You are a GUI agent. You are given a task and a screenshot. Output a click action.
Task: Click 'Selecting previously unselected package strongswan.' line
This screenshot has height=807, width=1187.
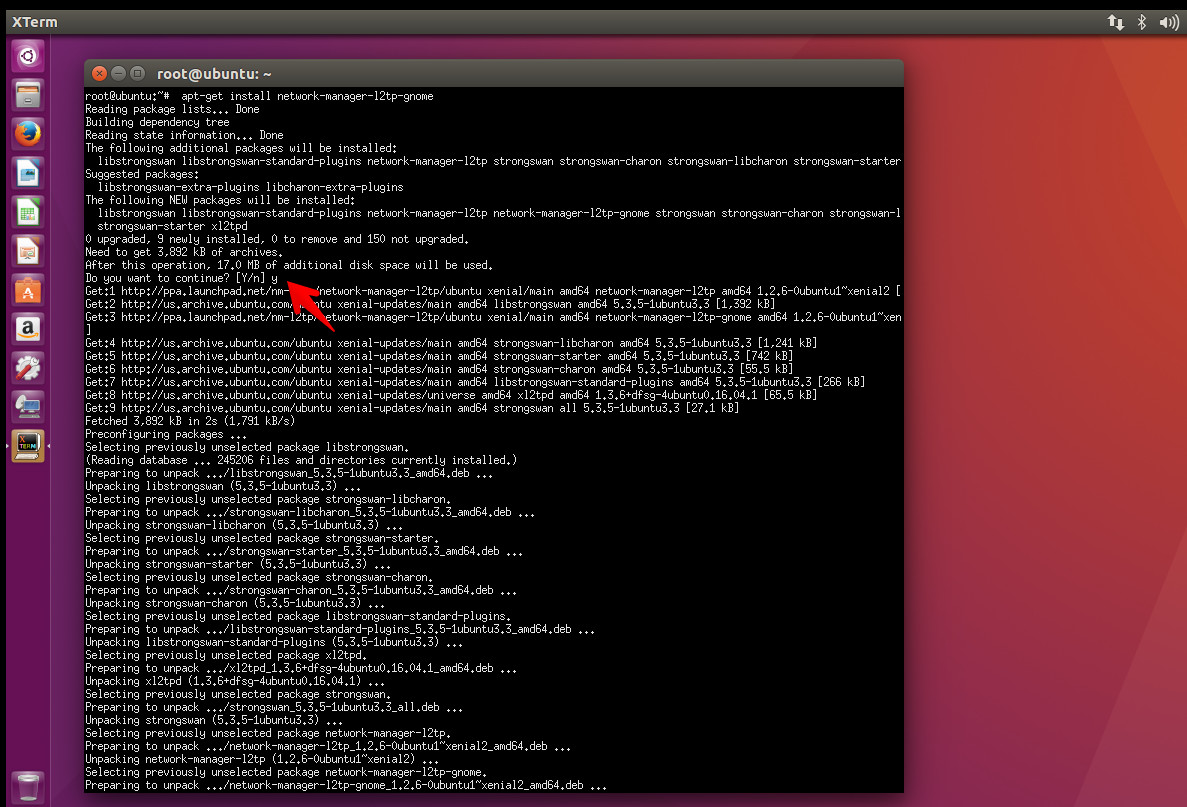(x=238, y=694)
